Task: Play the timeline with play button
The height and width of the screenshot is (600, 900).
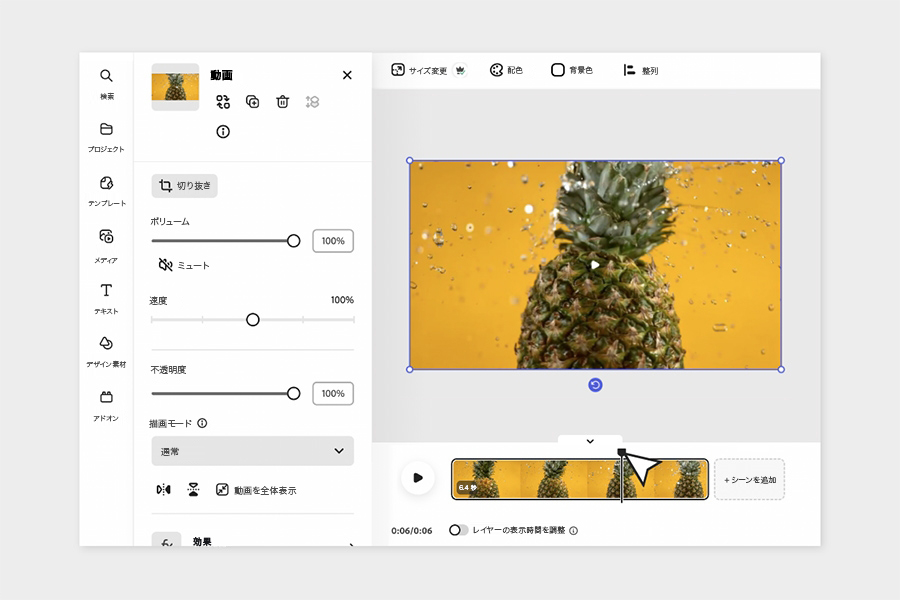Action: click(x=418, y=478)
